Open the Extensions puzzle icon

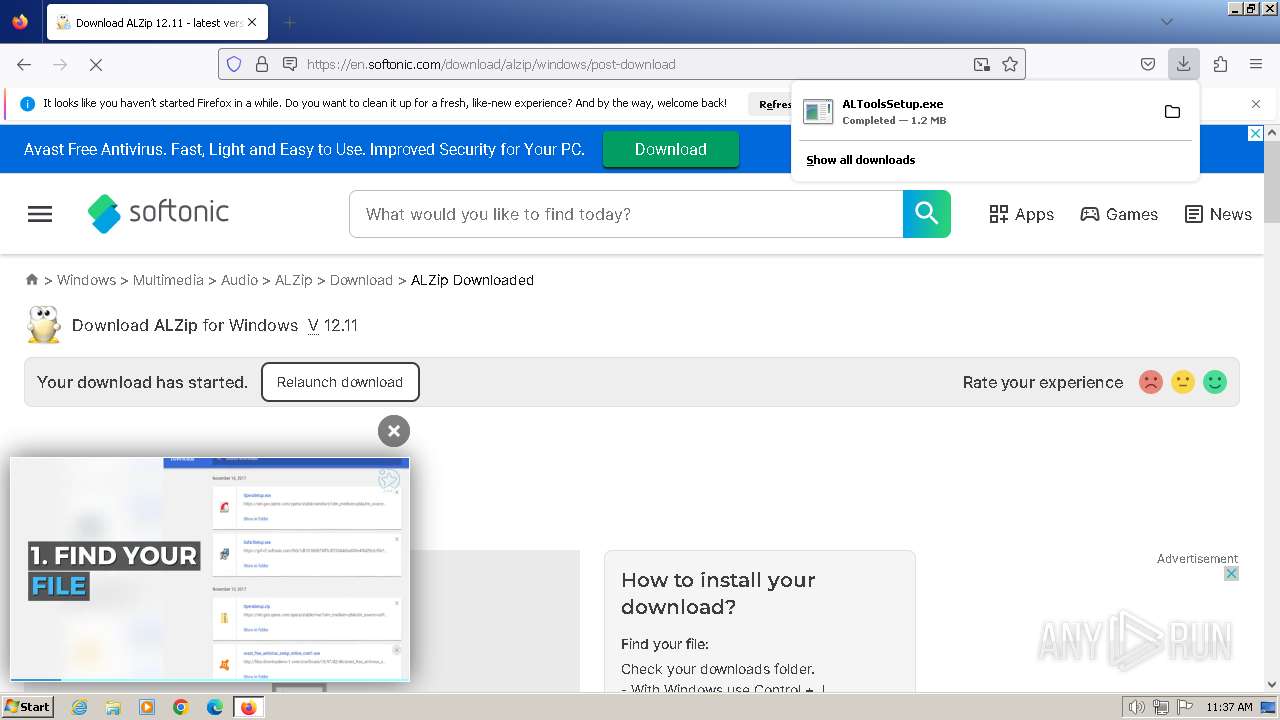tap(1220, 64)
